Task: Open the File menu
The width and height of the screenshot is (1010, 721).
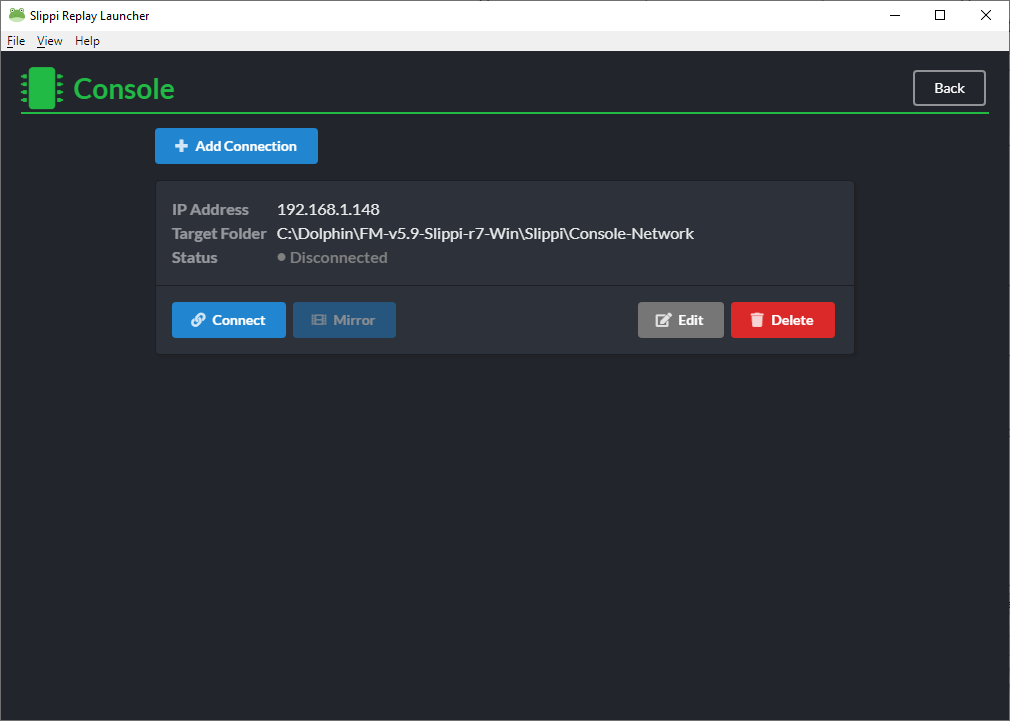Action: click(16, 41)
